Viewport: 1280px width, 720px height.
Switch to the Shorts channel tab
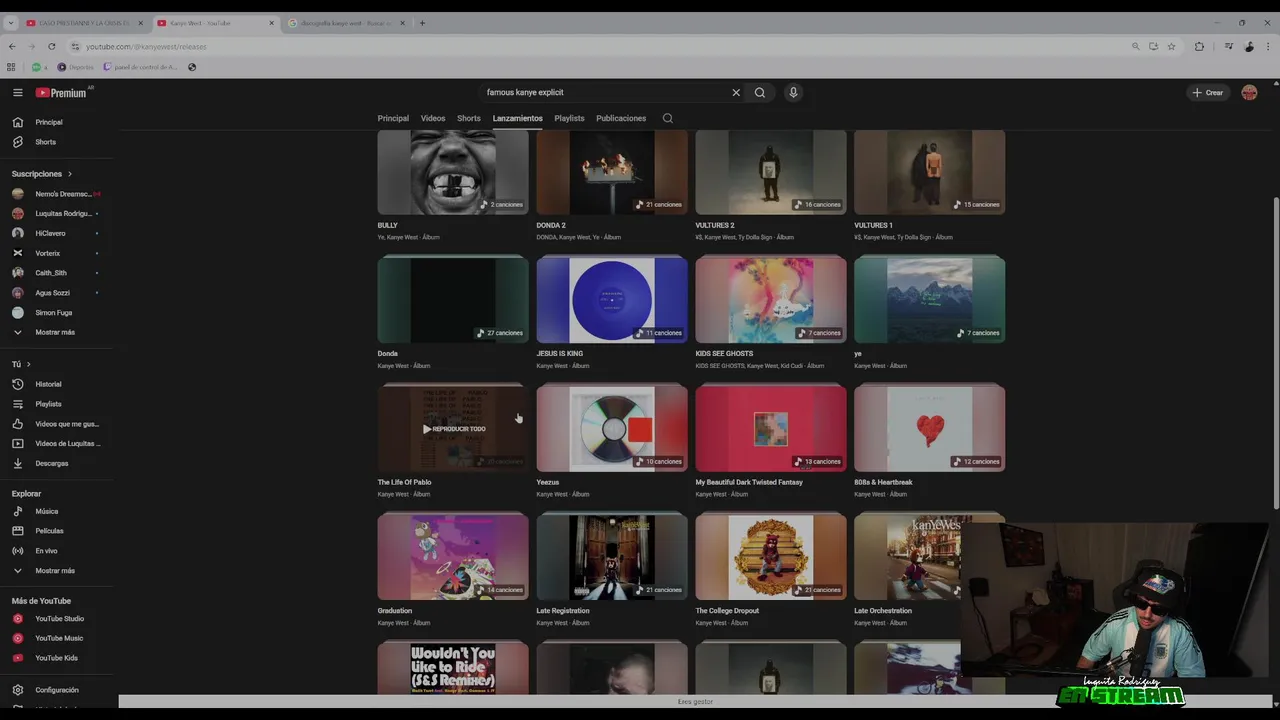tap(469, 118)
